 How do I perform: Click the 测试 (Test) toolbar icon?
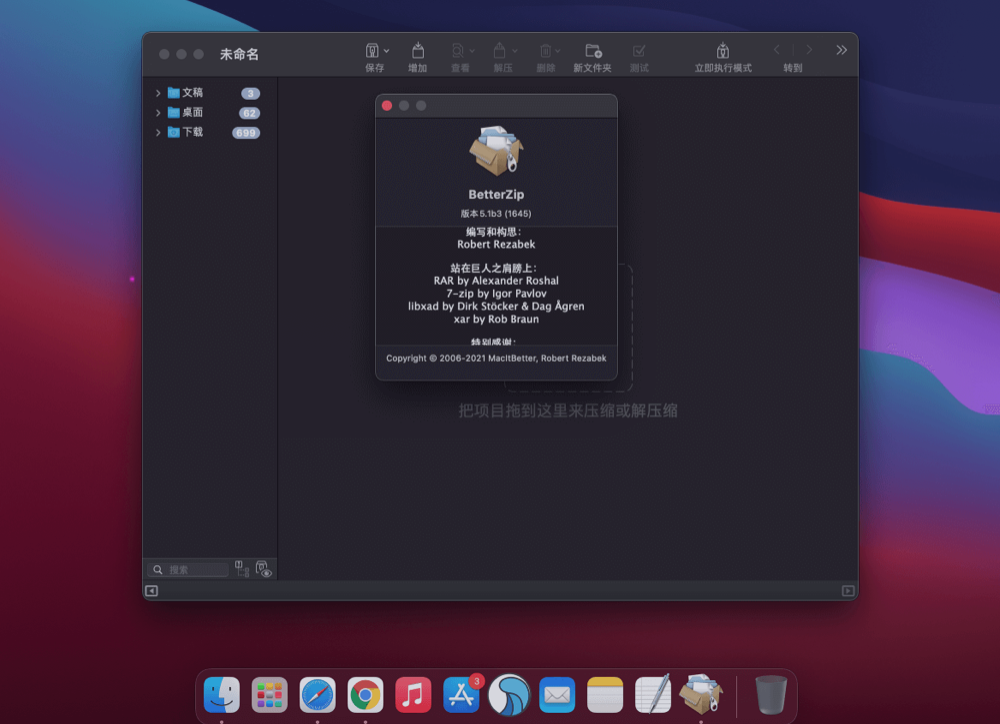[x=639, y=51]
